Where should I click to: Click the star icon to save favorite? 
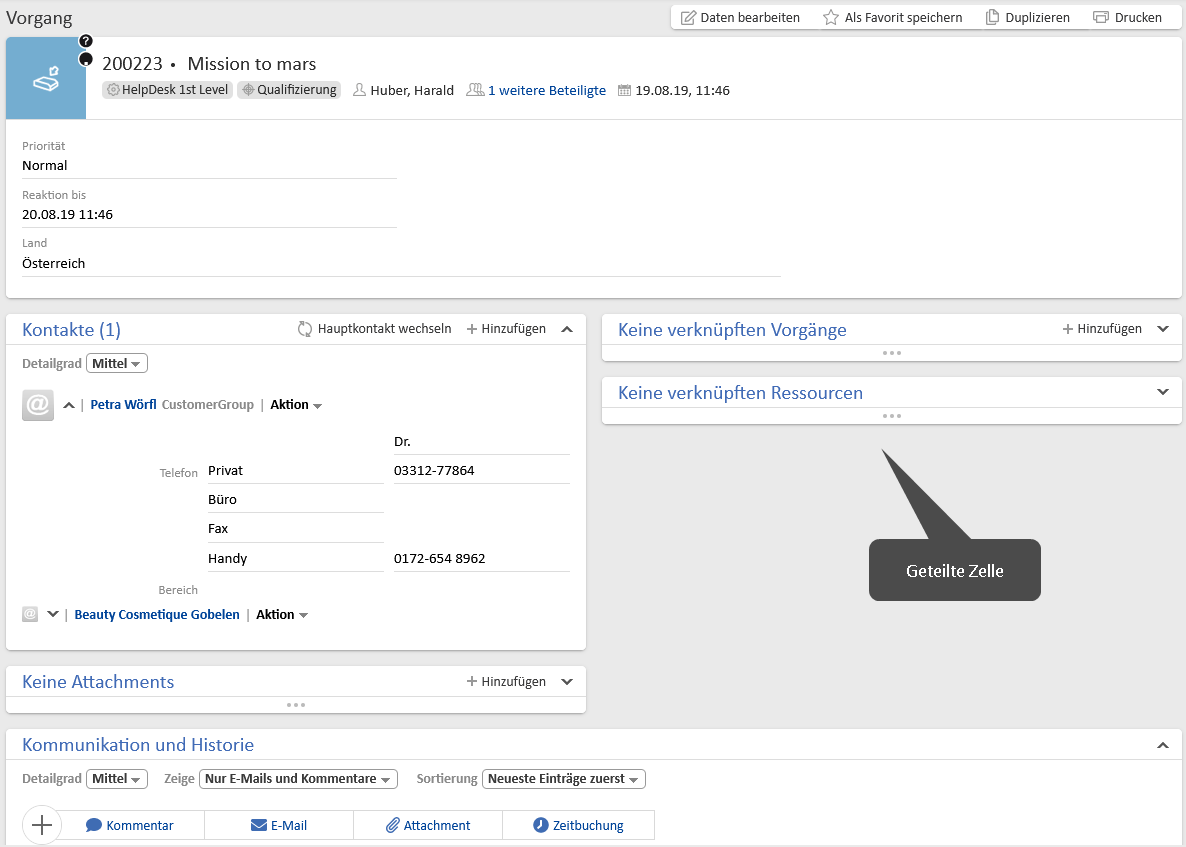click(x=830, y=17)
